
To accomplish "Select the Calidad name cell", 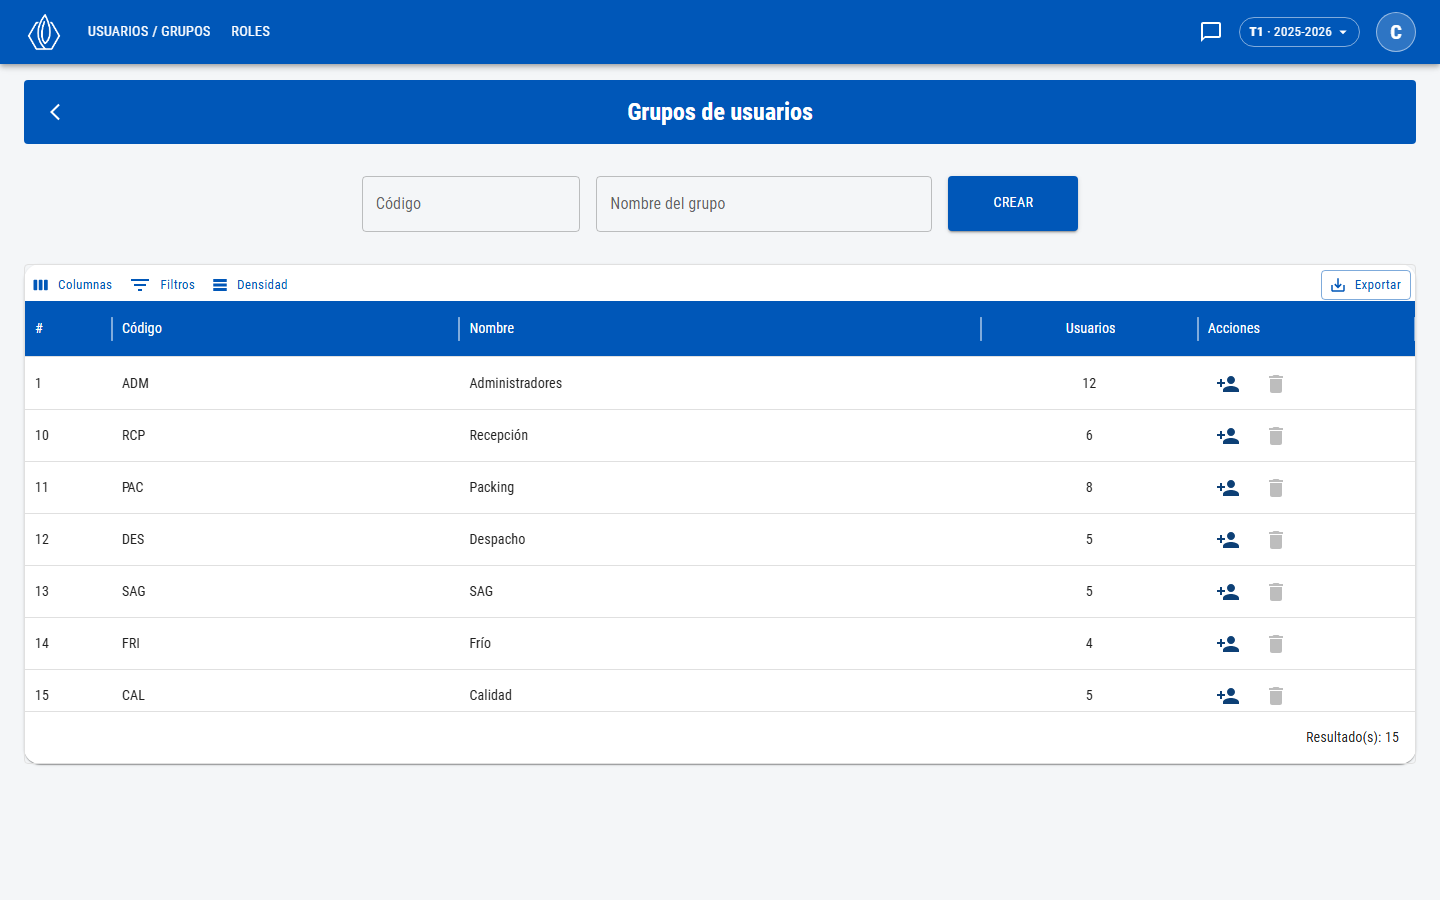I will pyautogui.click(x=720, y=691).
